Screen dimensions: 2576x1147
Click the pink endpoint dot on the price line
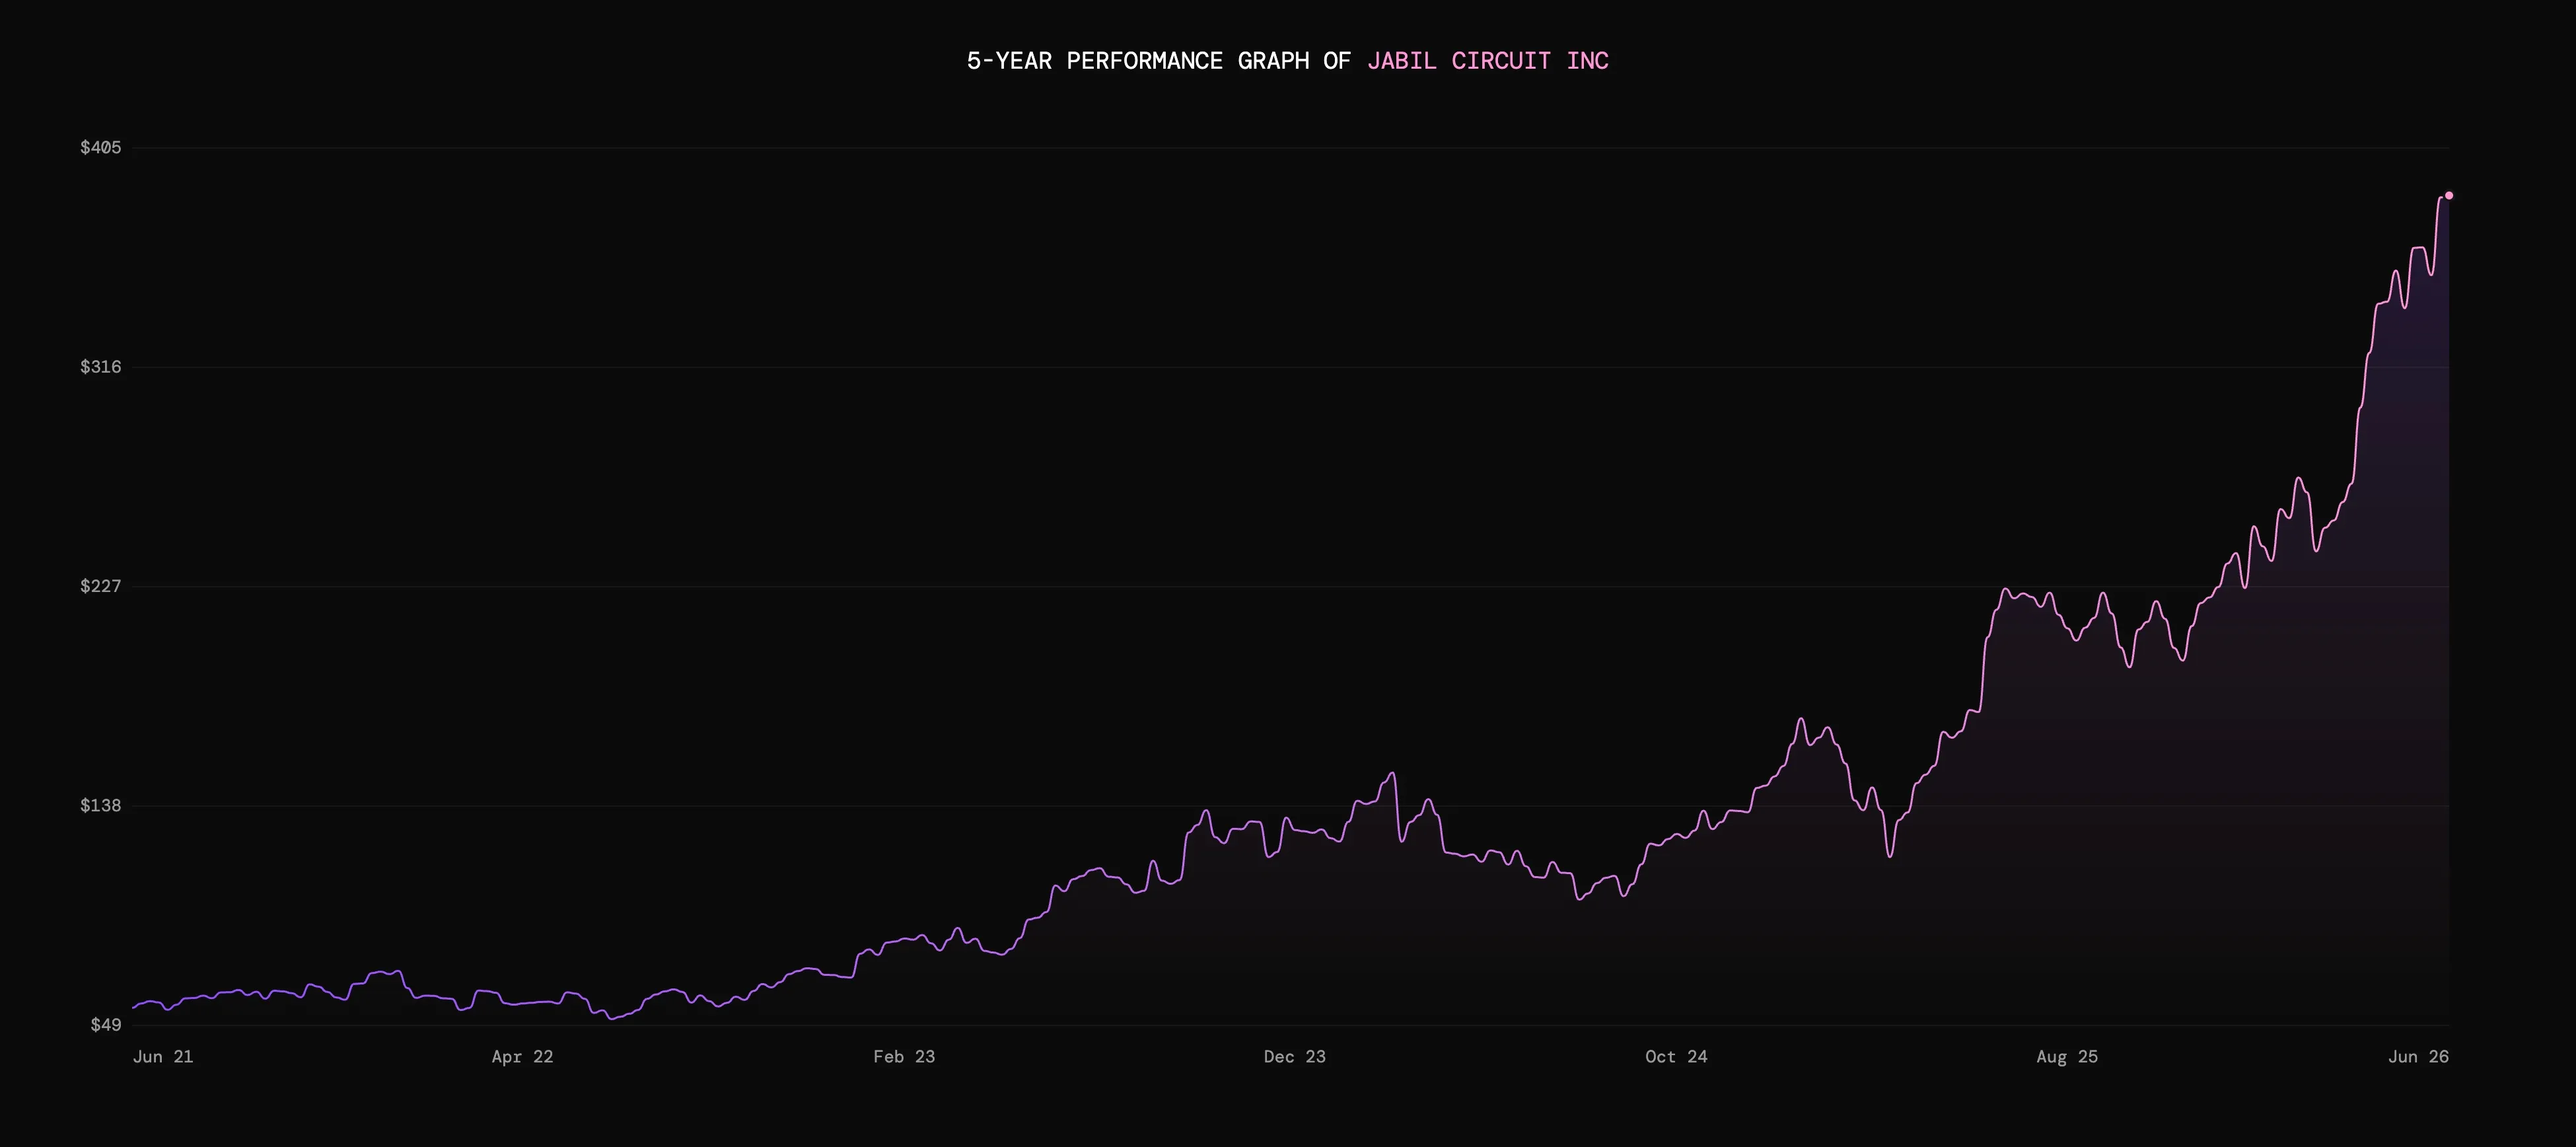tap(2449, 196)
